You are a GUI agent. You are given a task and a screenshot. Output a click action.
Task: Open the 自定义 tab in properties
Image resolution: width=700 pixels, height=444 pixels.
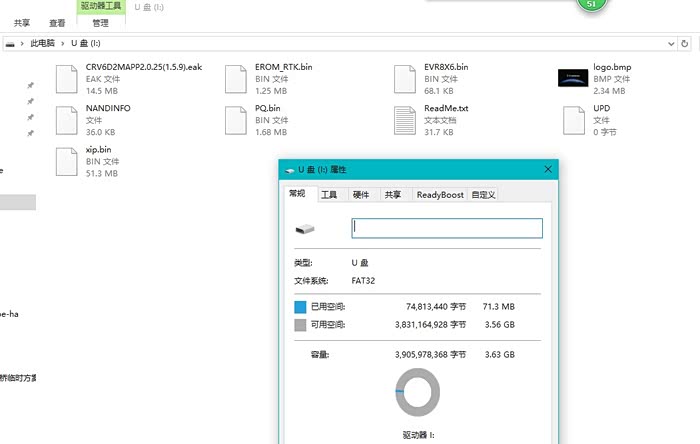coord(484,195)
